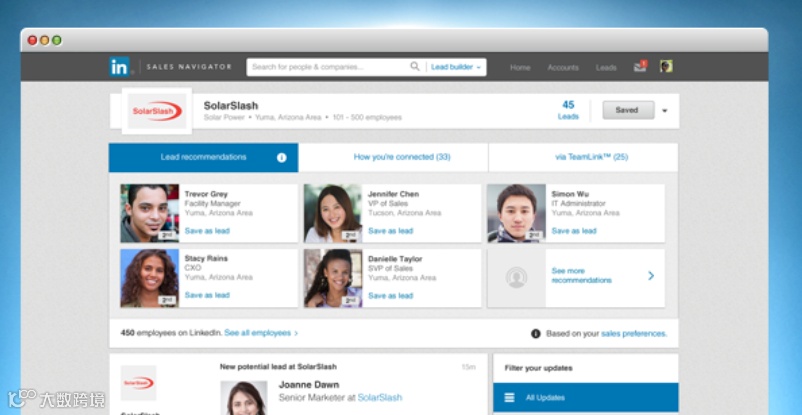The height and width of the screenshot is (415, 802).
Task: Open Accounts in navigation
Action: click(563, 68)
